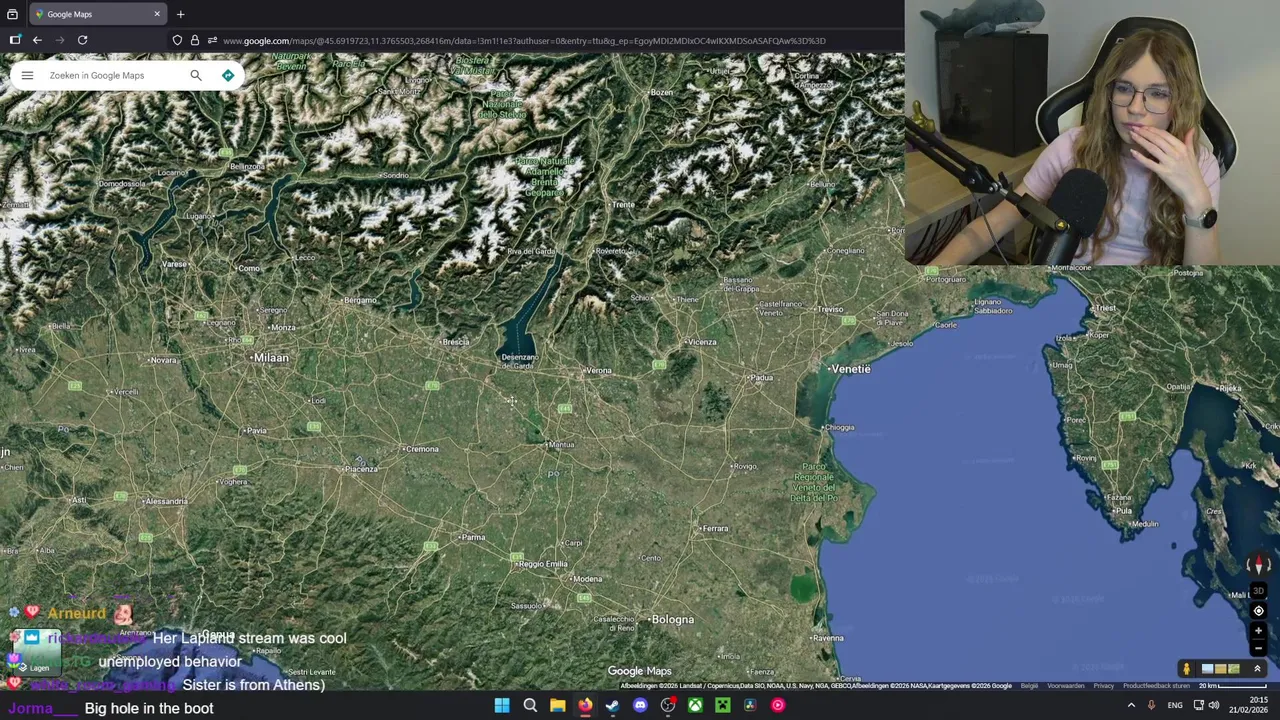This screenshot has height=720, width=1280.
Task: Open Steam from the taskbar
Action: pos(612,705)
